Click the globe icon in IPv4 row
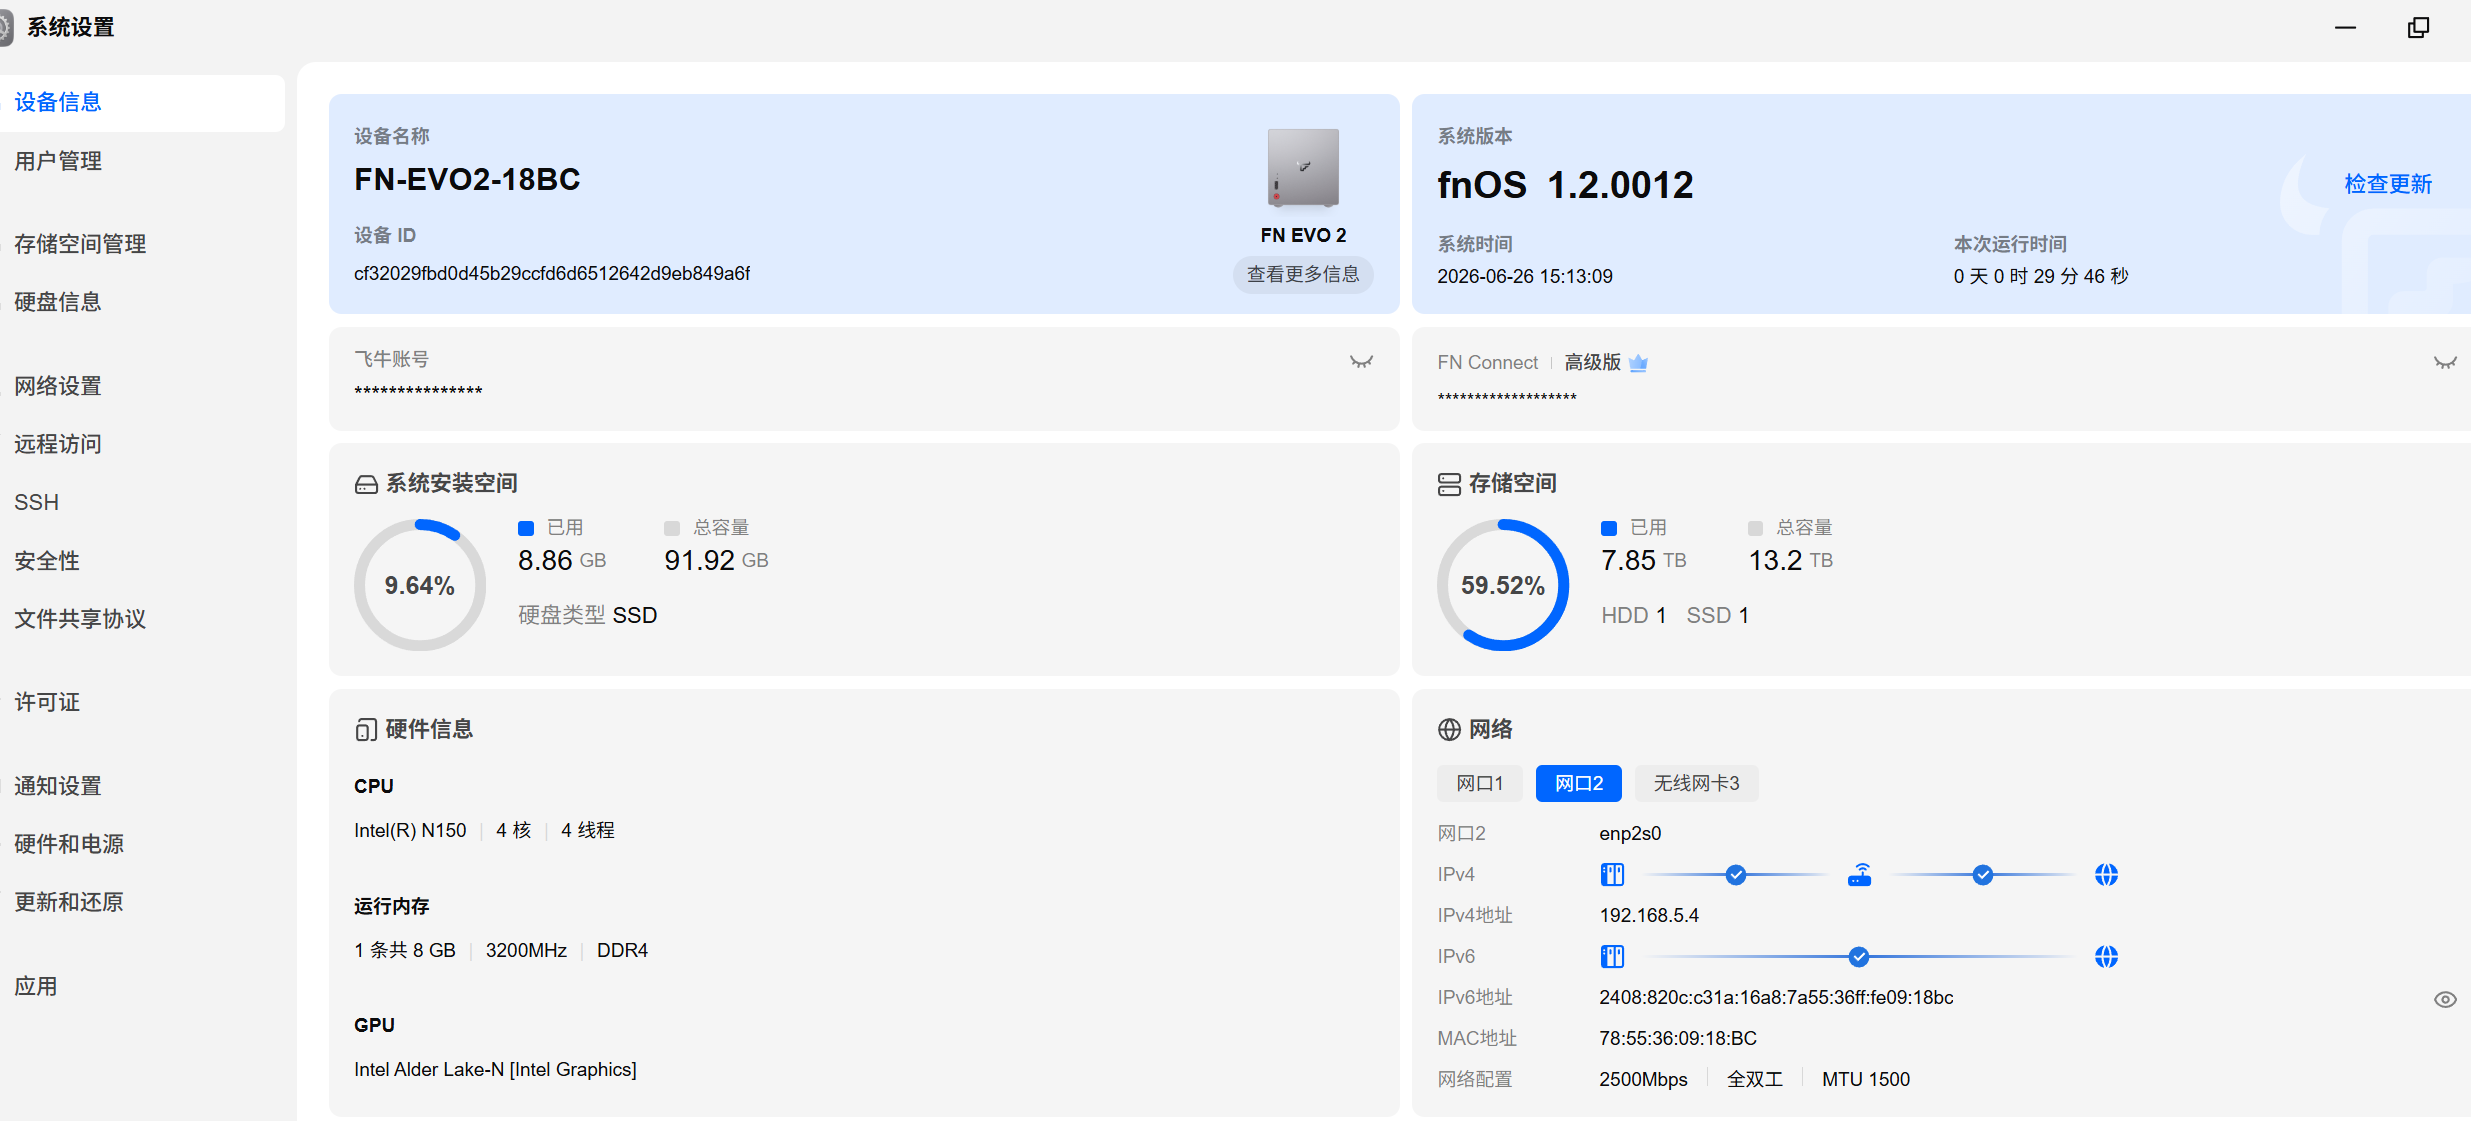The width and height of the screenshot is (2471, 1121). 2106,875
